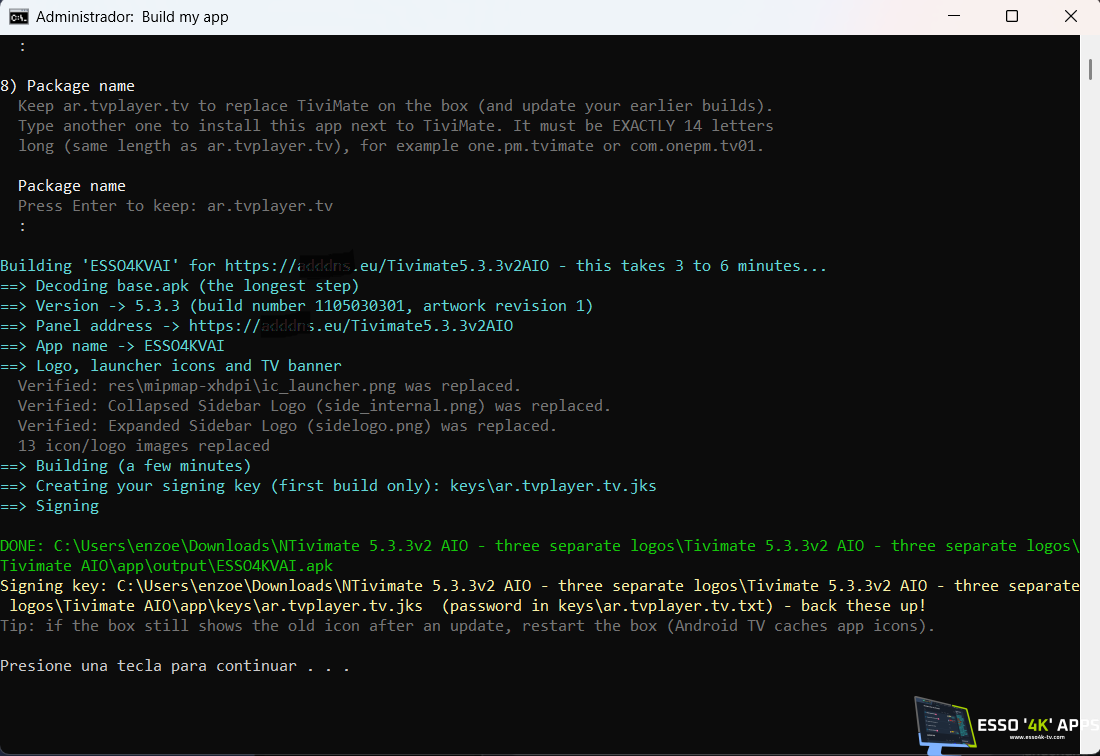
Task: Close the Build my app console
Action: 1071,16
